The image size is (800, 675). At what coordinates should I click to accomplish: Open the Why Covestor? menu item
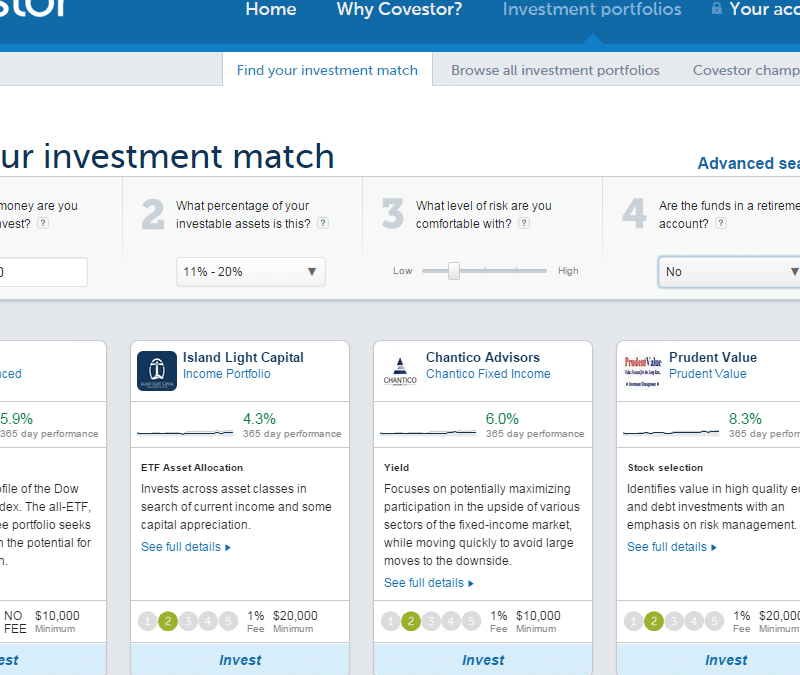click(399, 10)
